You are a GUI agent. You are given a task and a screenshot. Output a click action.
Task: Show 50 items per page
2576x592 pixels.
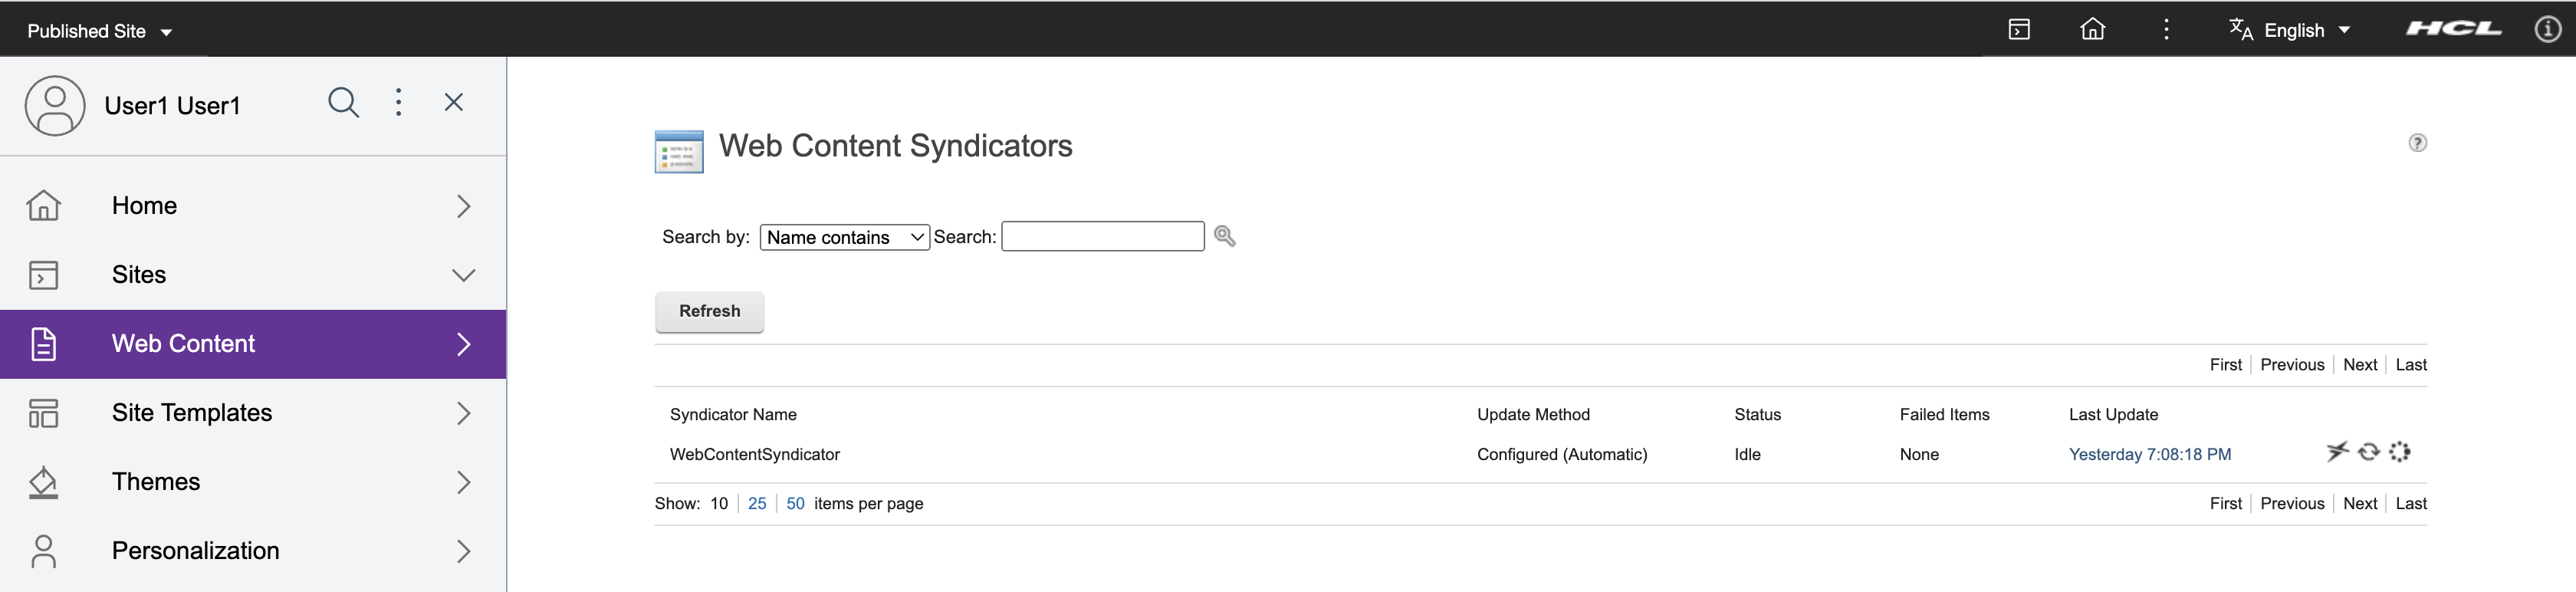pos(795,503)
